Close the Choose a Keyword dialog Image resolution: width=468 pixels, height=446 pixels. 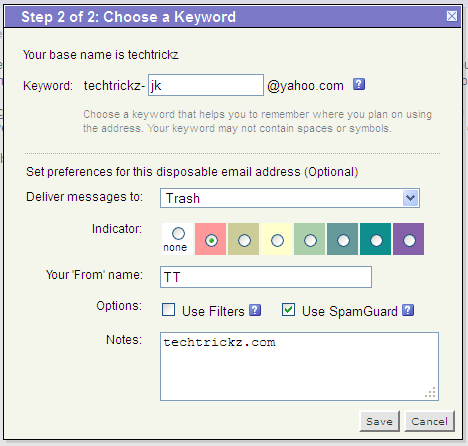pyautogui.click(x=452, y=16)
